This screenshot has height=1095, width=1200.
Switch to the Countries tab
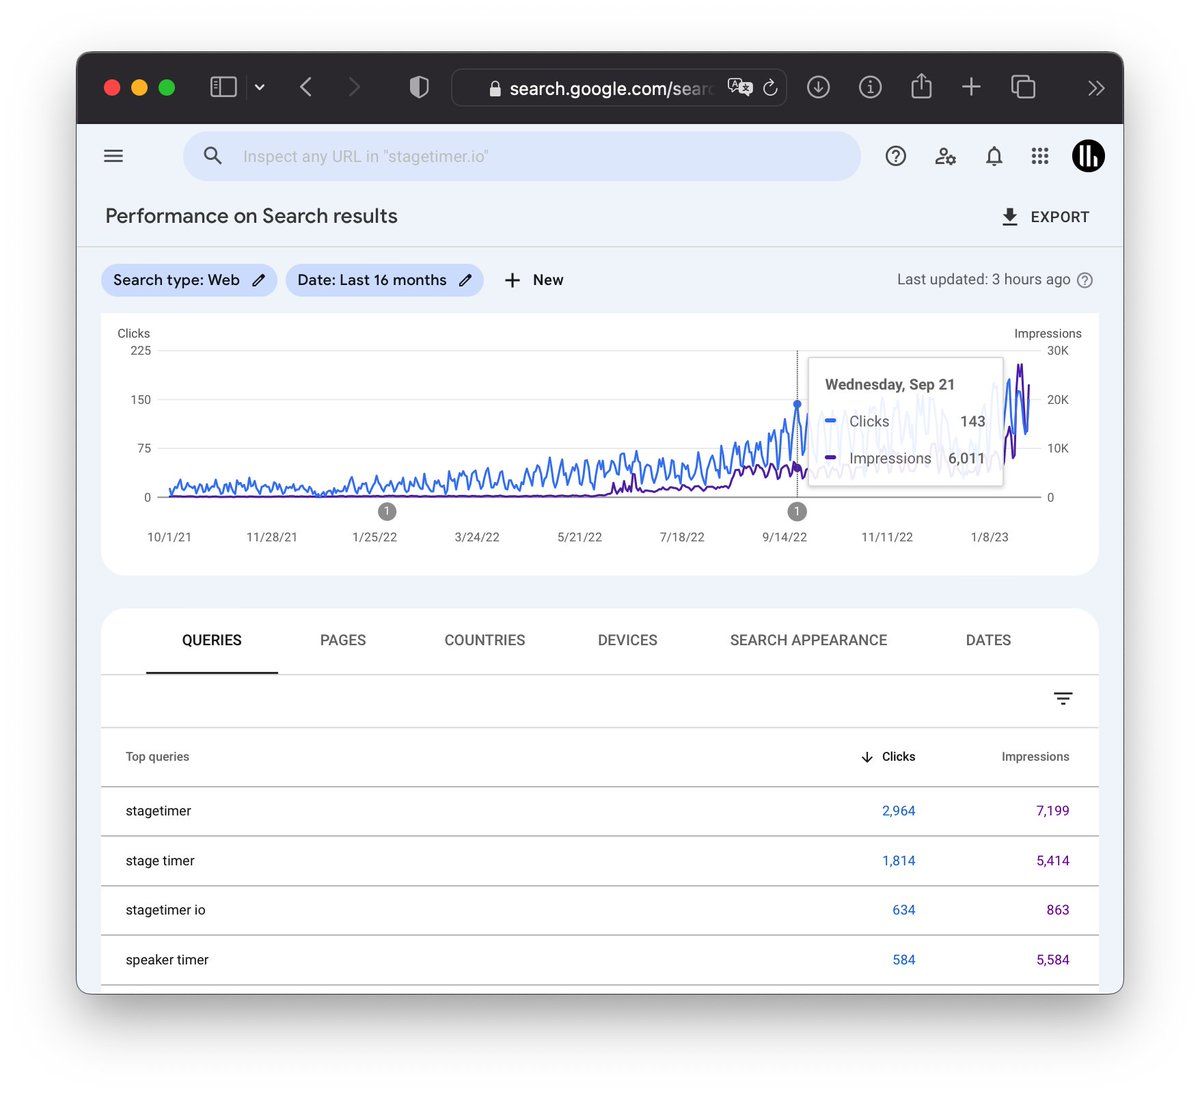(484, 640)
